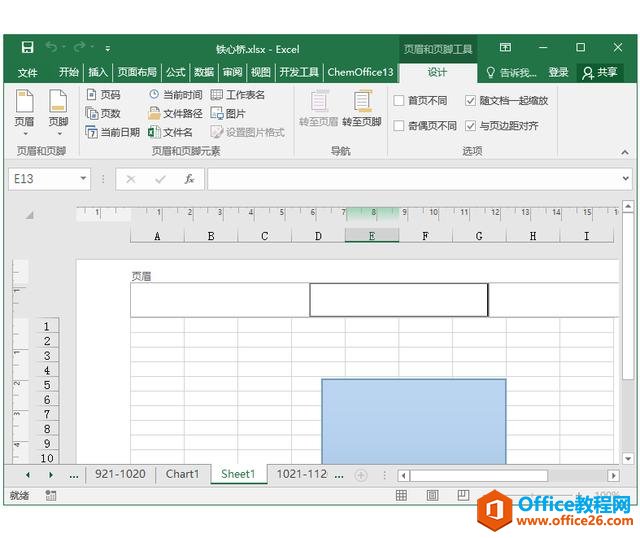Screen dimensions: 640x538
Task: Click the blue rectangle shape on sheet
Action: tap(414, 421)
